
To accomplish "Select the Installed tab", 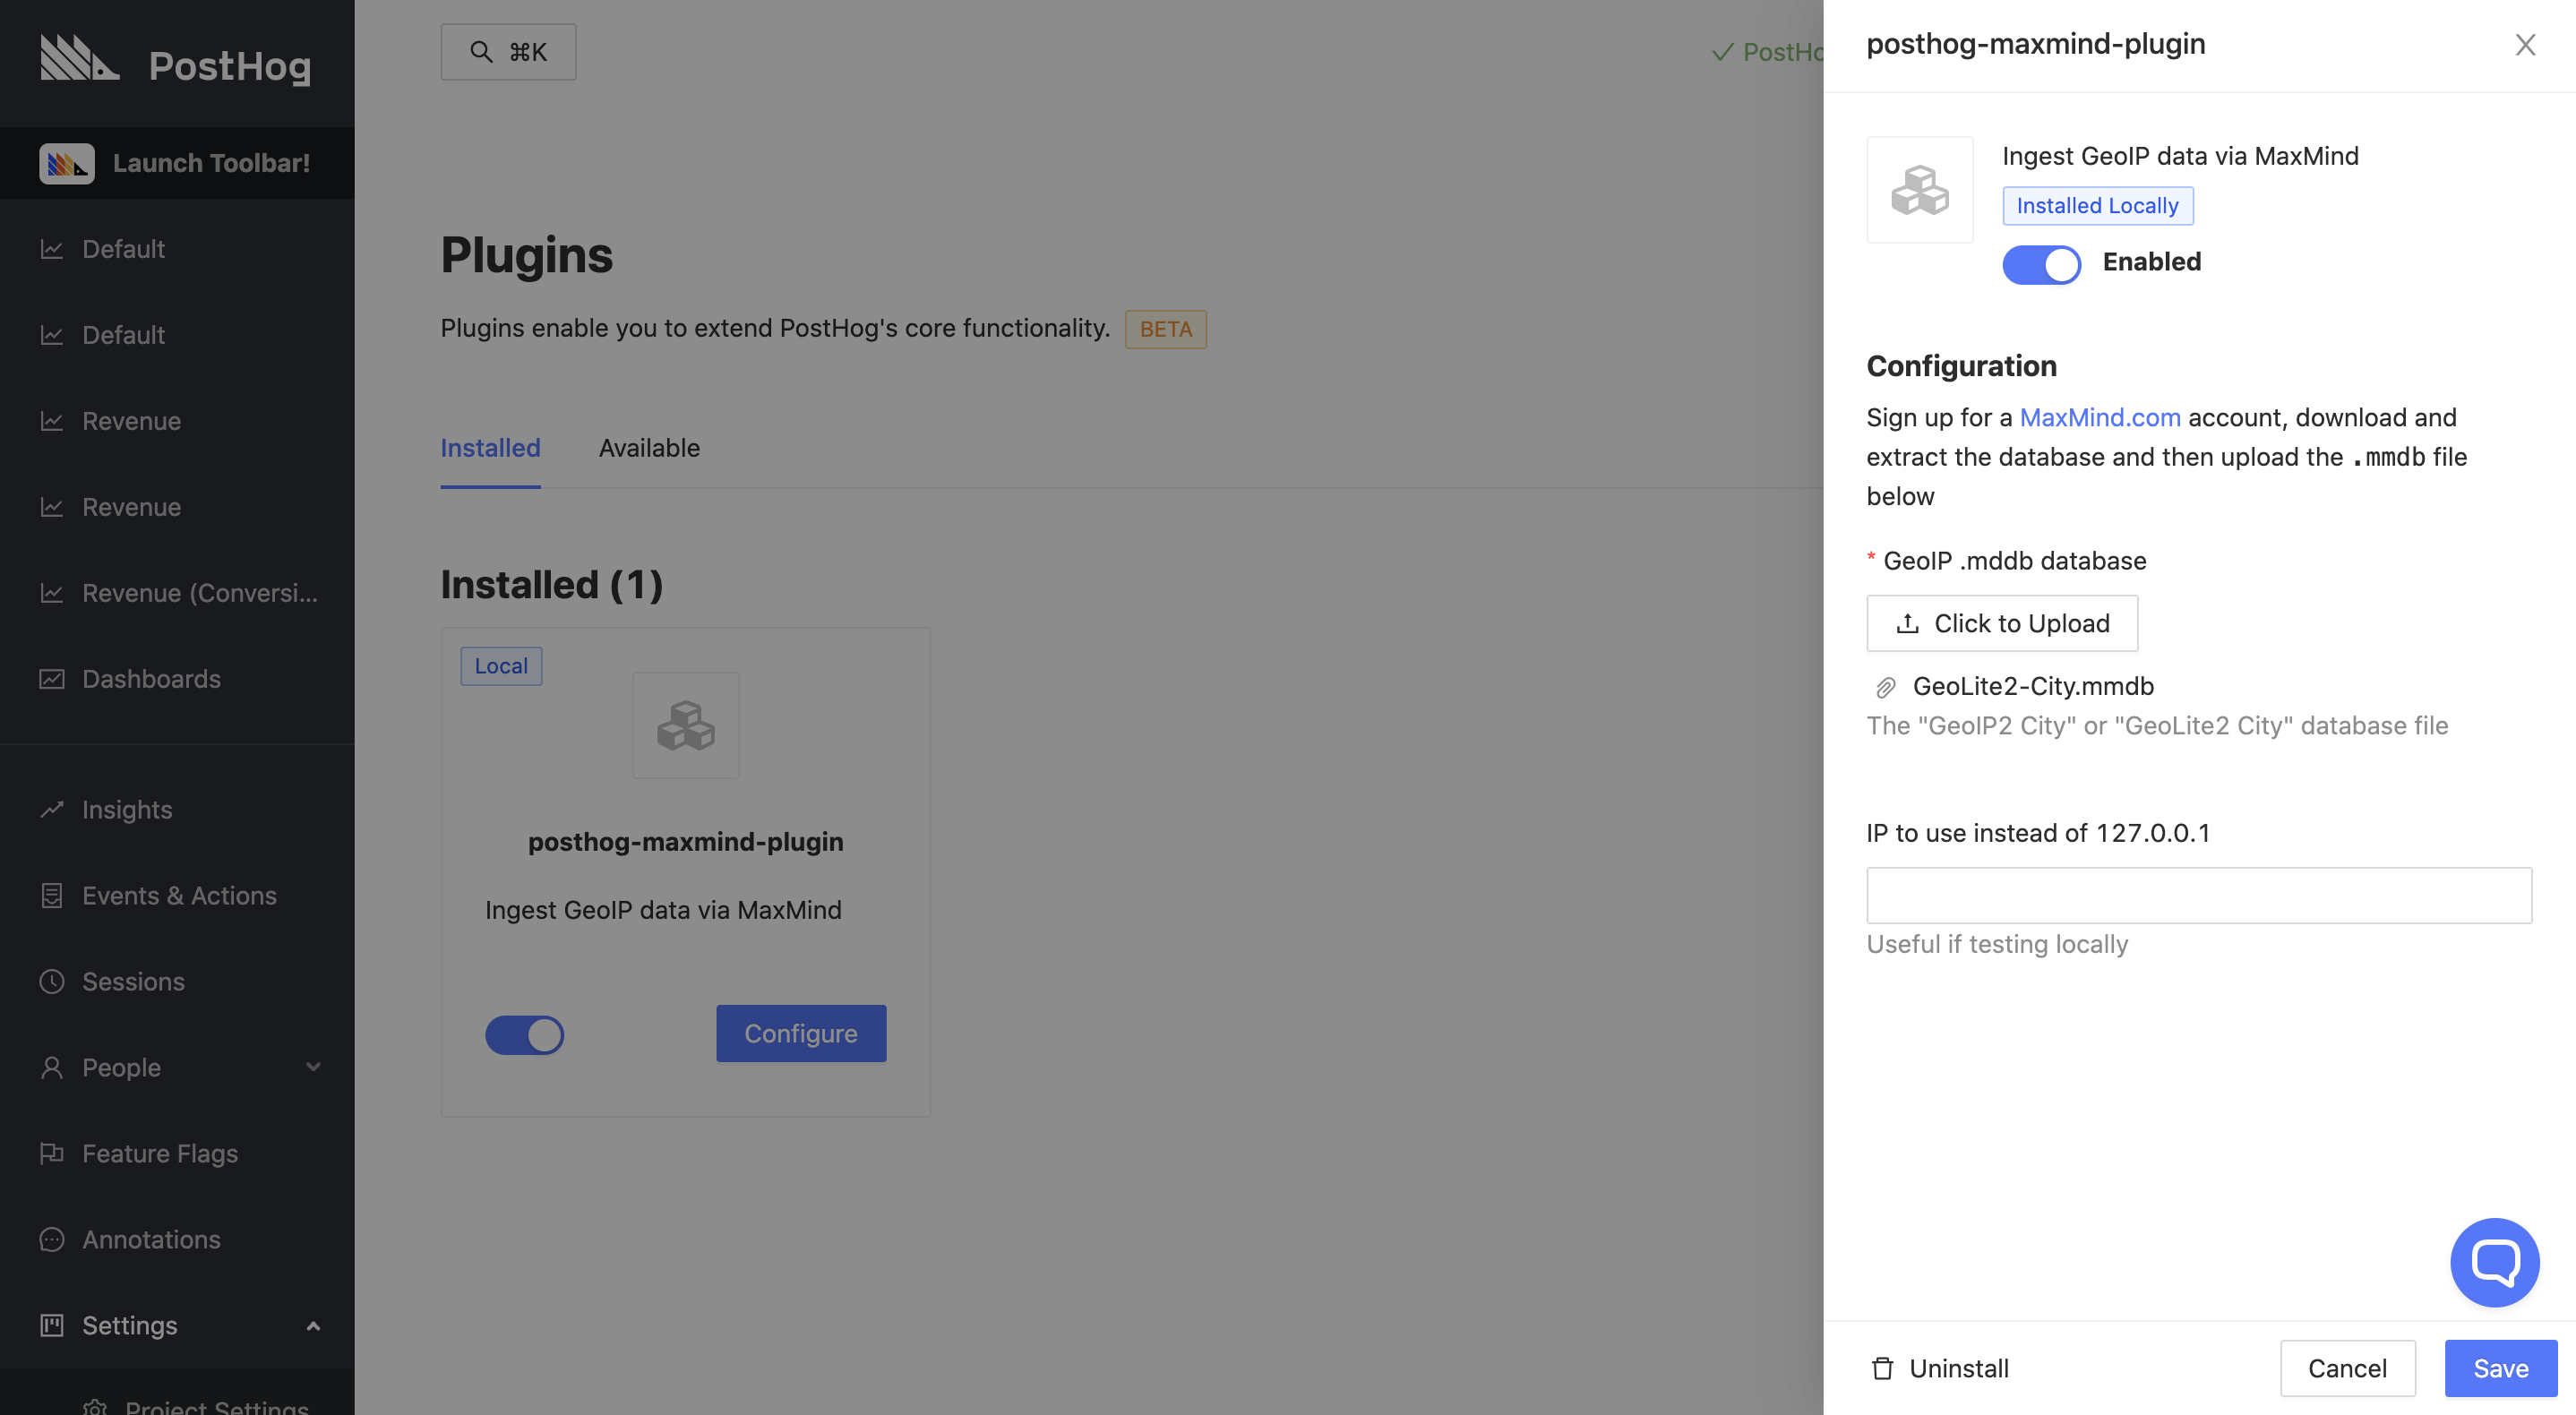I will coord(490,448).
